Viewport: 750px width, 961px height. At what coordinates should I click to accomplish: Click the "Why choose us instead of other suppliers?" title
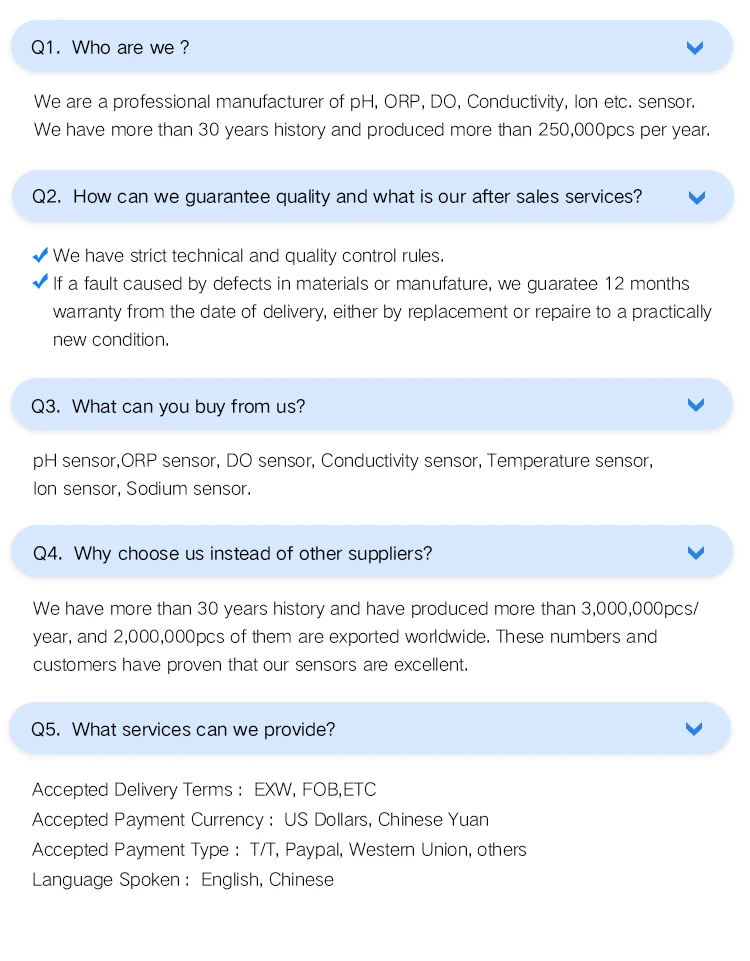(x=252, y=553)
